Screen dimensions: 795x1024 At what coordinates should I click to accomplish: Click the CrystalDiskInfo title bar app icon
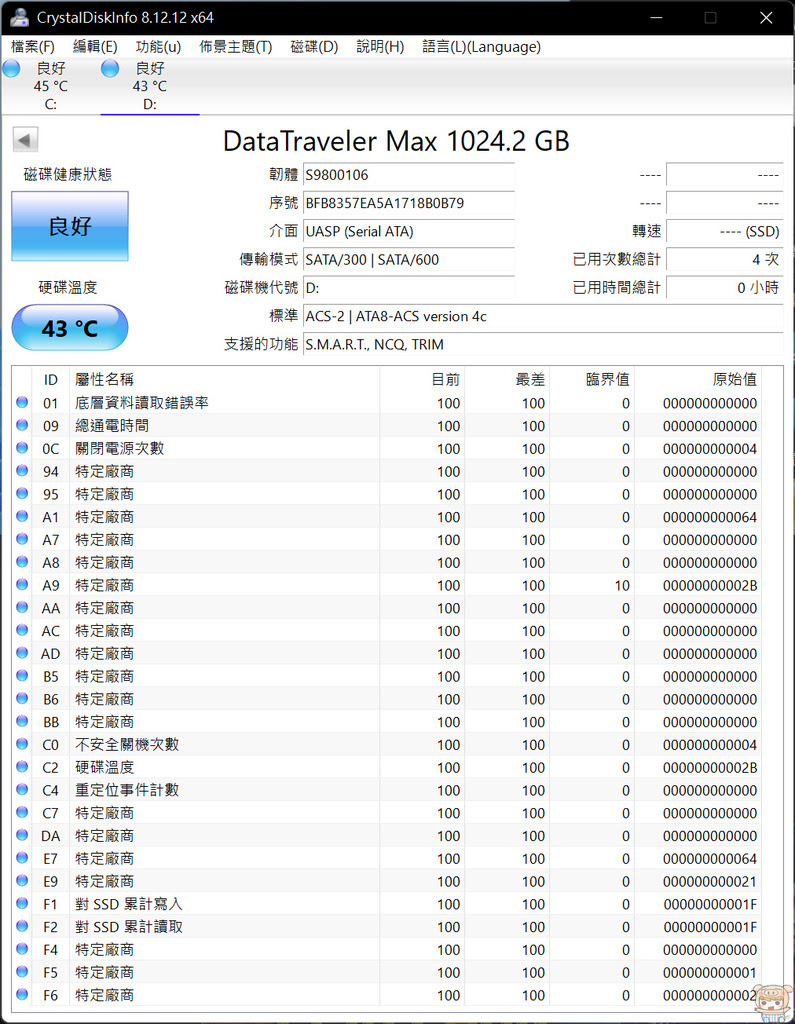20,18
